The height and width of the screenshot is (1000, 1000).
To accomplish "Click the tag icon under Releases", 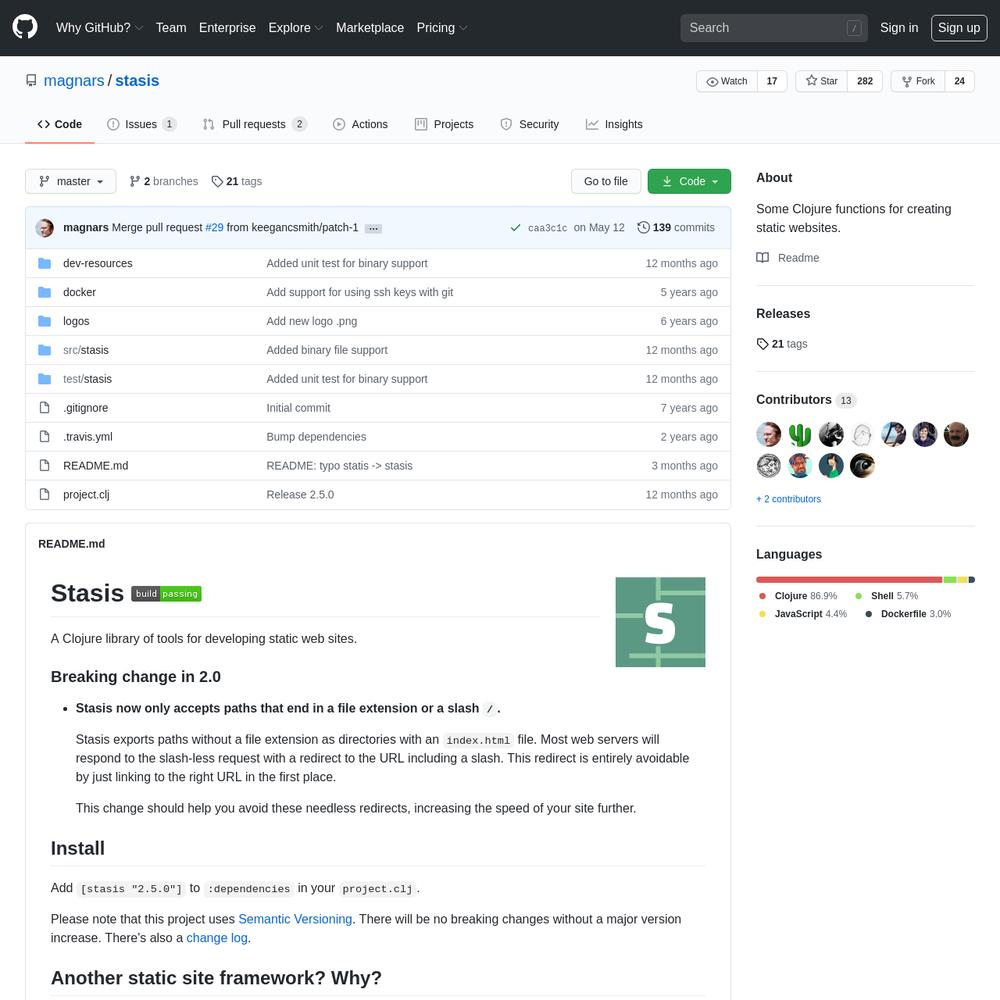I will pos(762,344).
